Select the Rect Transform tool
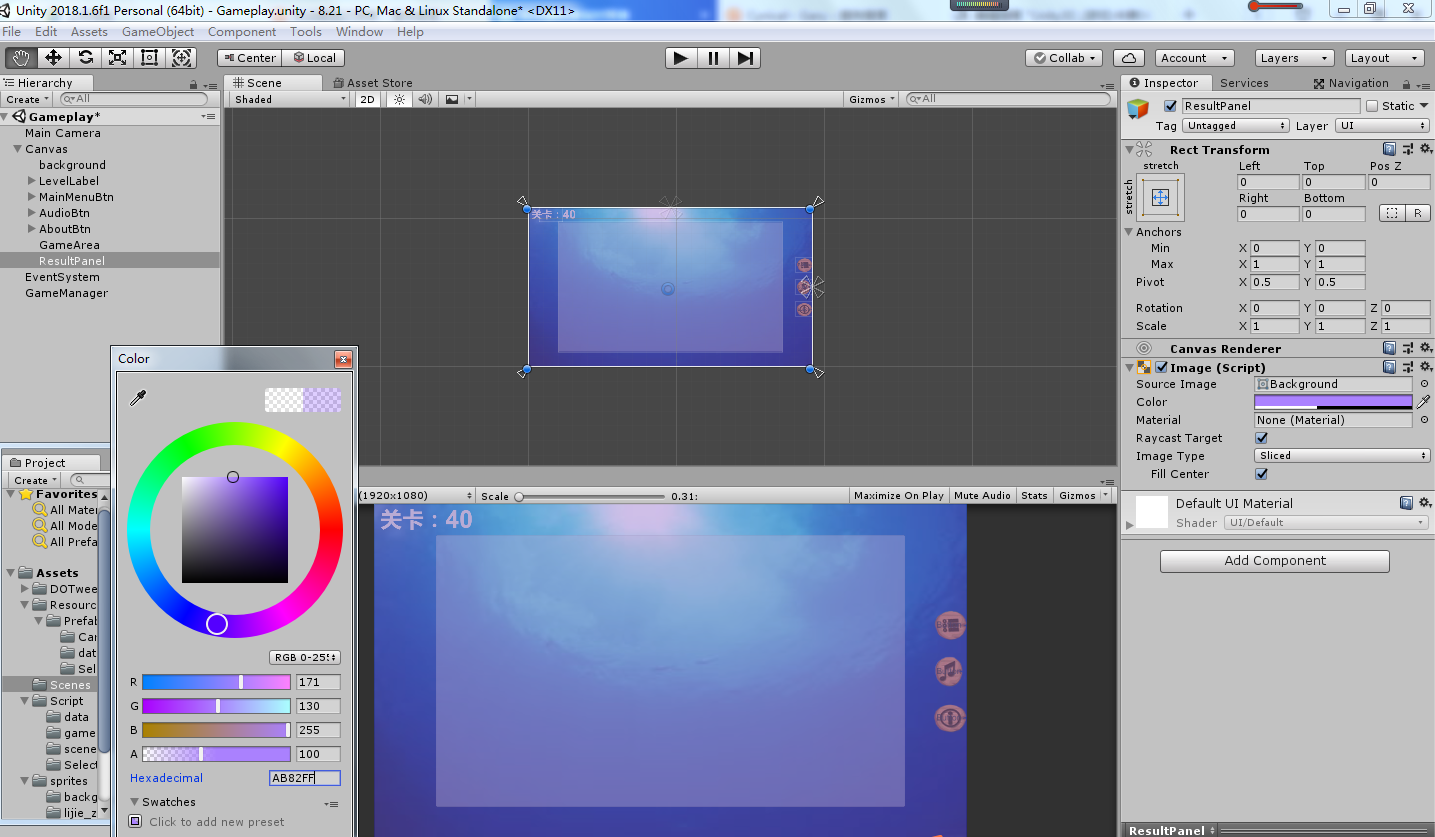 (149, 58)
